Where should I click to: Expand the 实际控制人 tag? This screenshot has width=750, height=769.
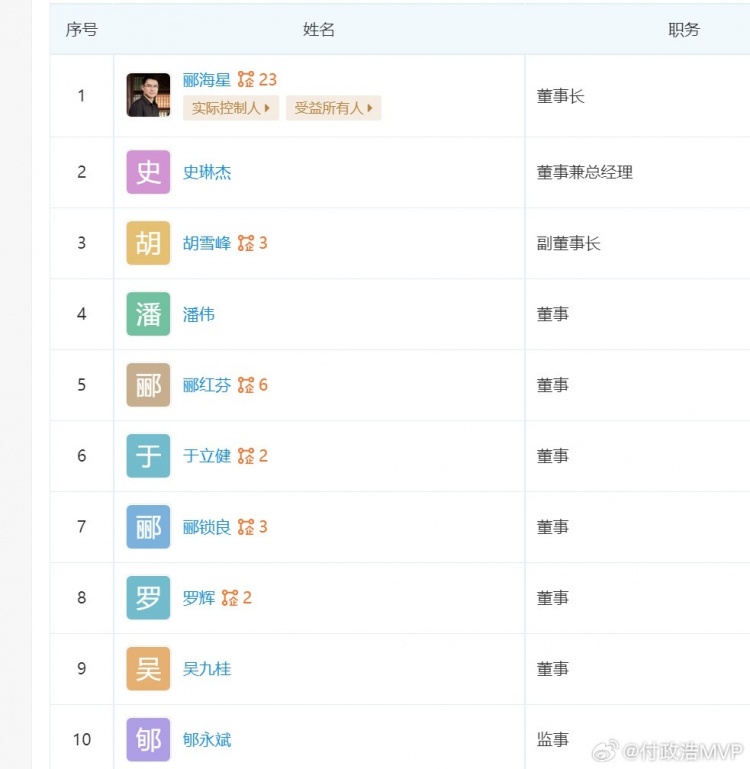coord(231,108)
